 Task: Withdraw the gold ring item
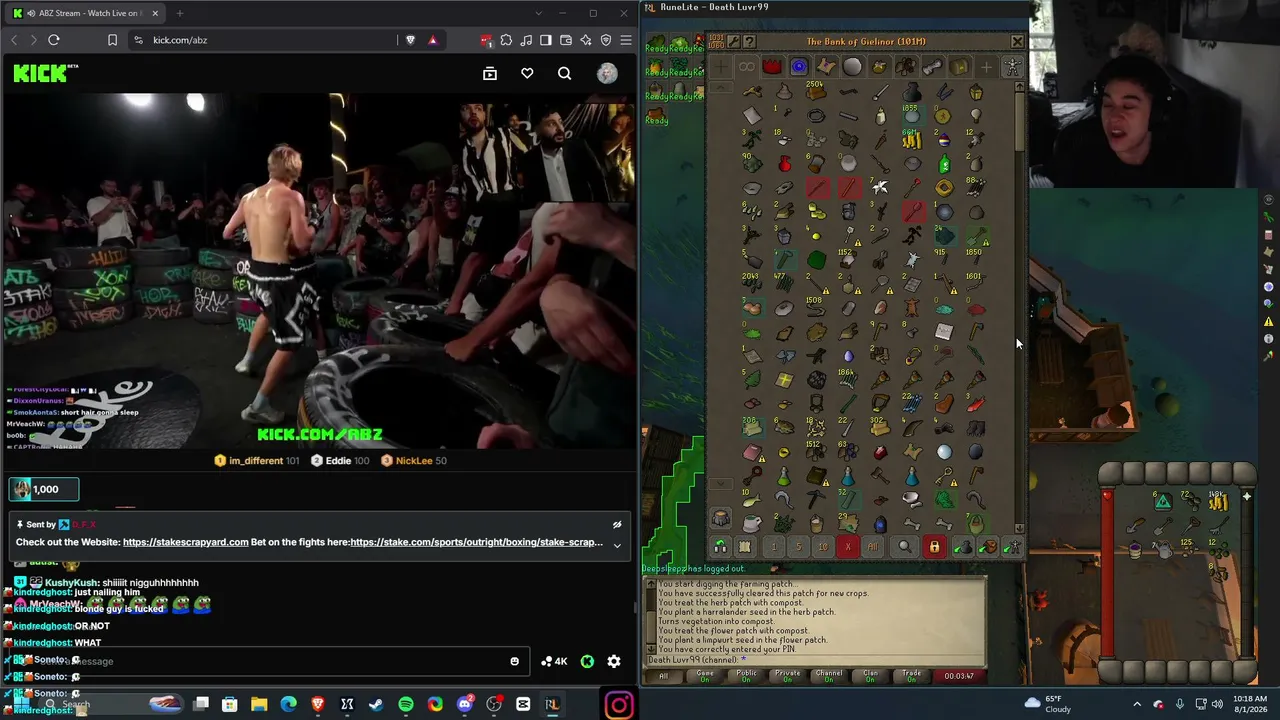tap(944, 188)
